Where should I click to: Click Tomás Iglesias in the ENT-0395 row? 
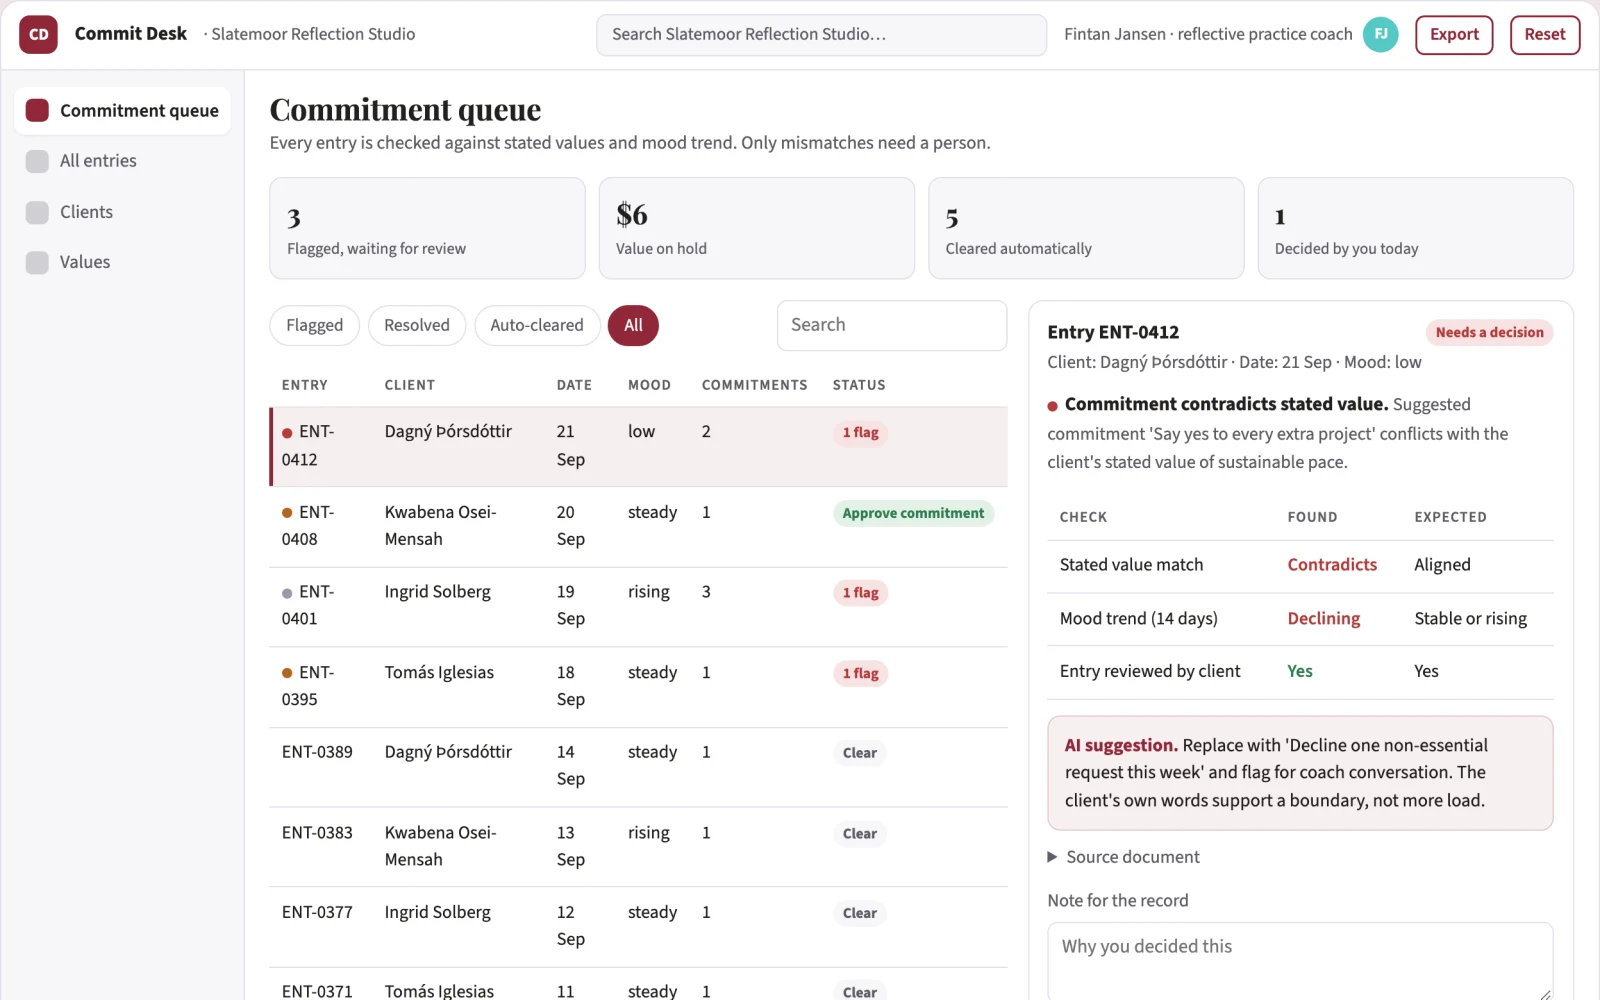pyautogui.click(x=439, y=672)
